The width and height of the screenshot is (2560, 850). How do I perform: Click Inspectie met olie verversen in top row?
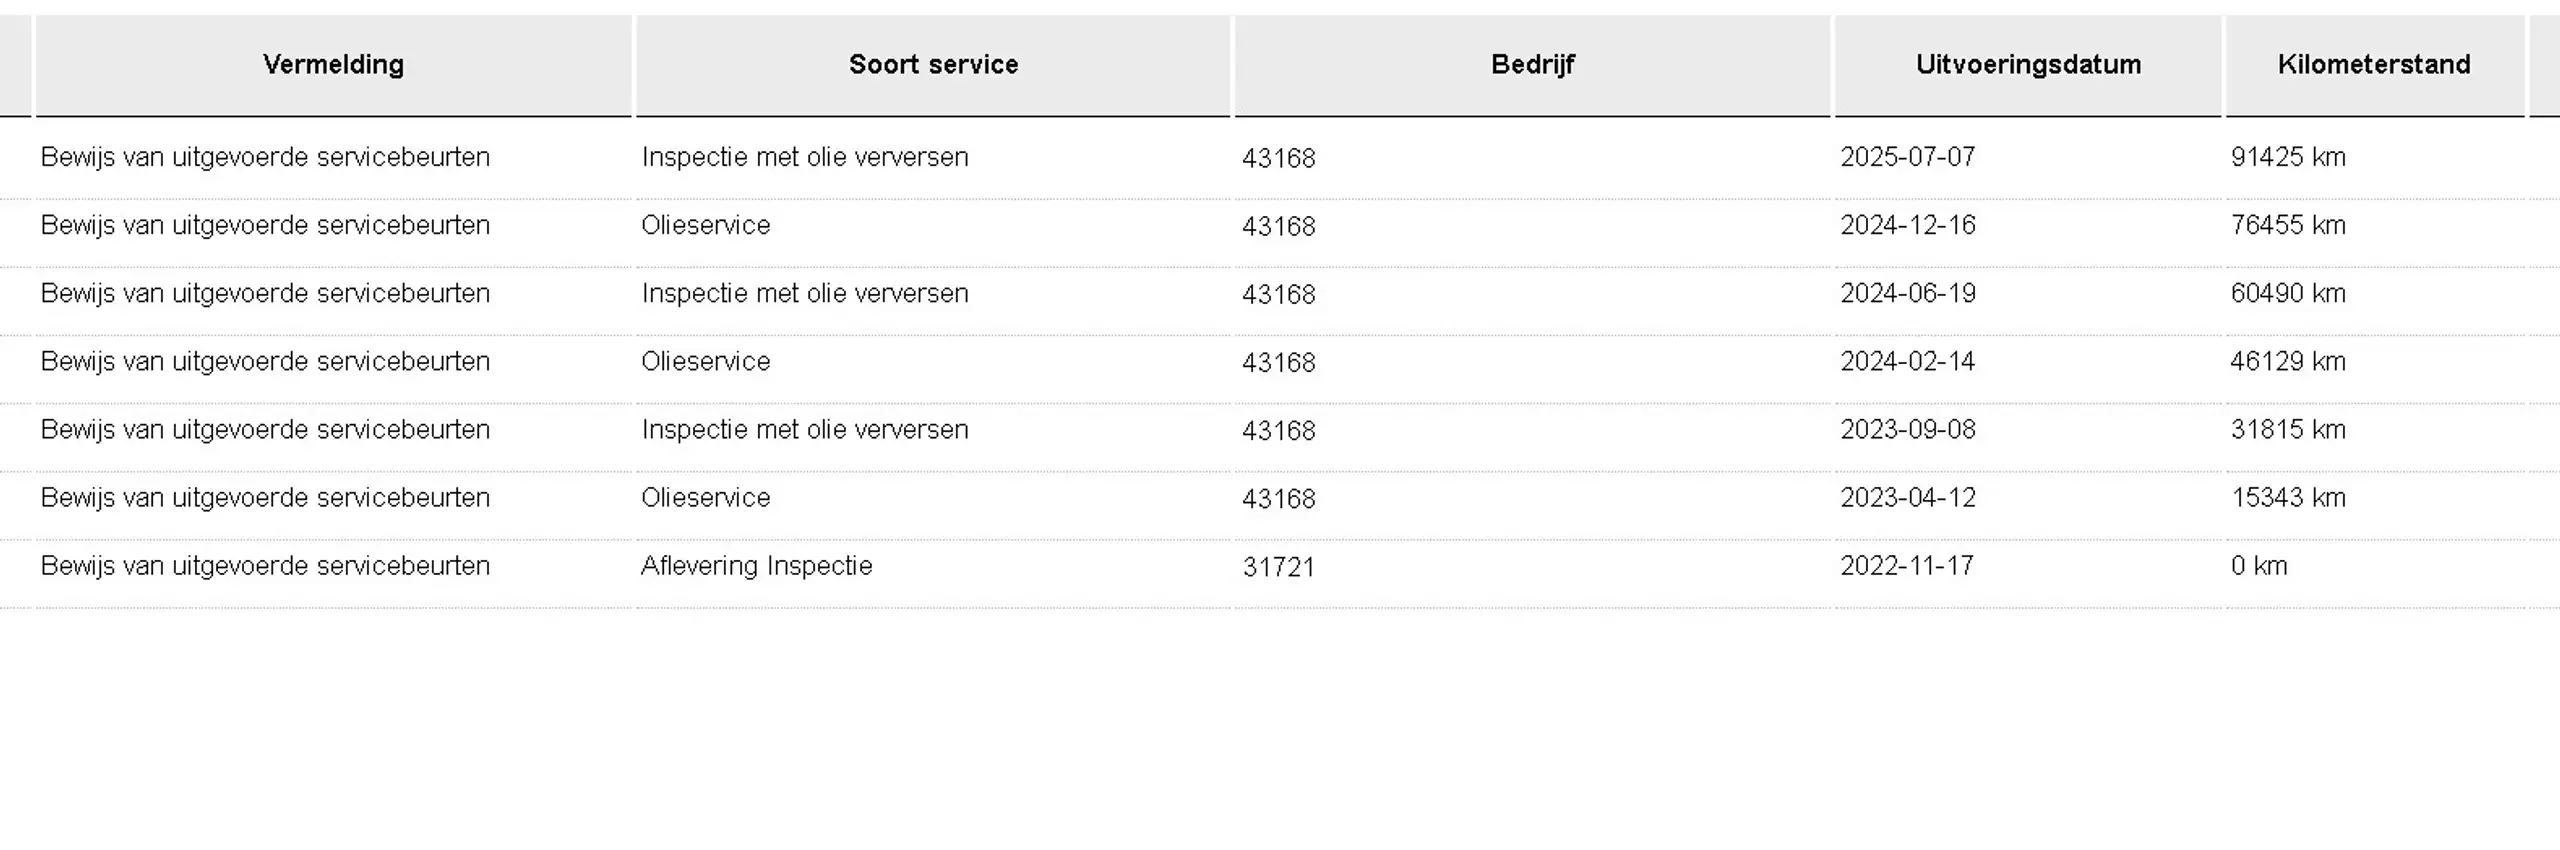pyautogui.click(x=805, y=157)
